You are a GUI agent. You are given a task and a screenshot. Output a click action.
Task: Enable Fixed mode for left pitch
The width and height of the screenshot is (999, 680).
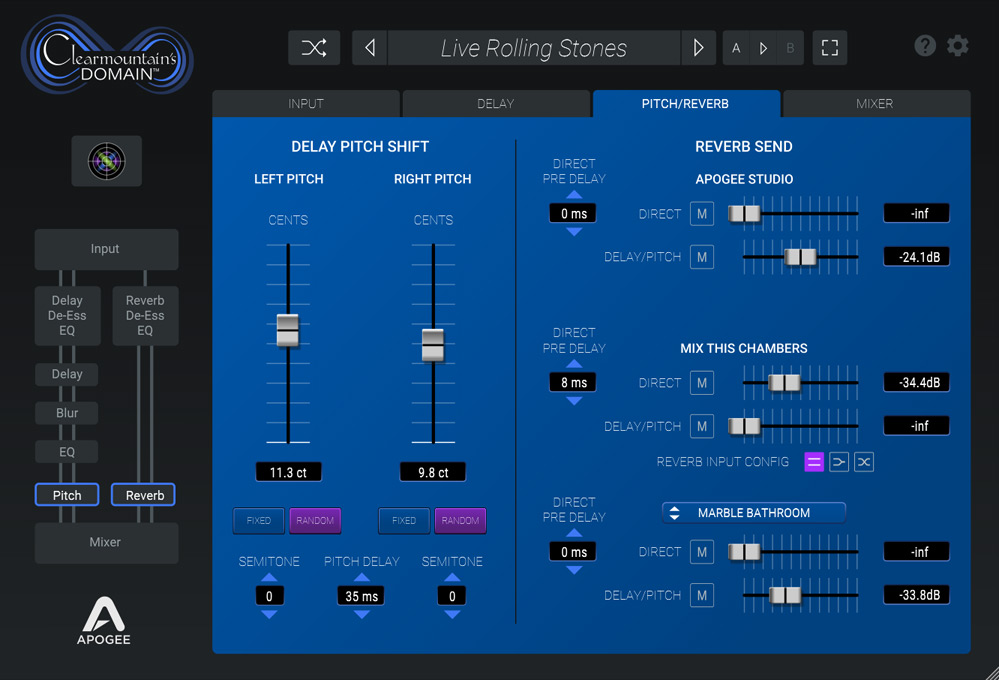(259, 521)
